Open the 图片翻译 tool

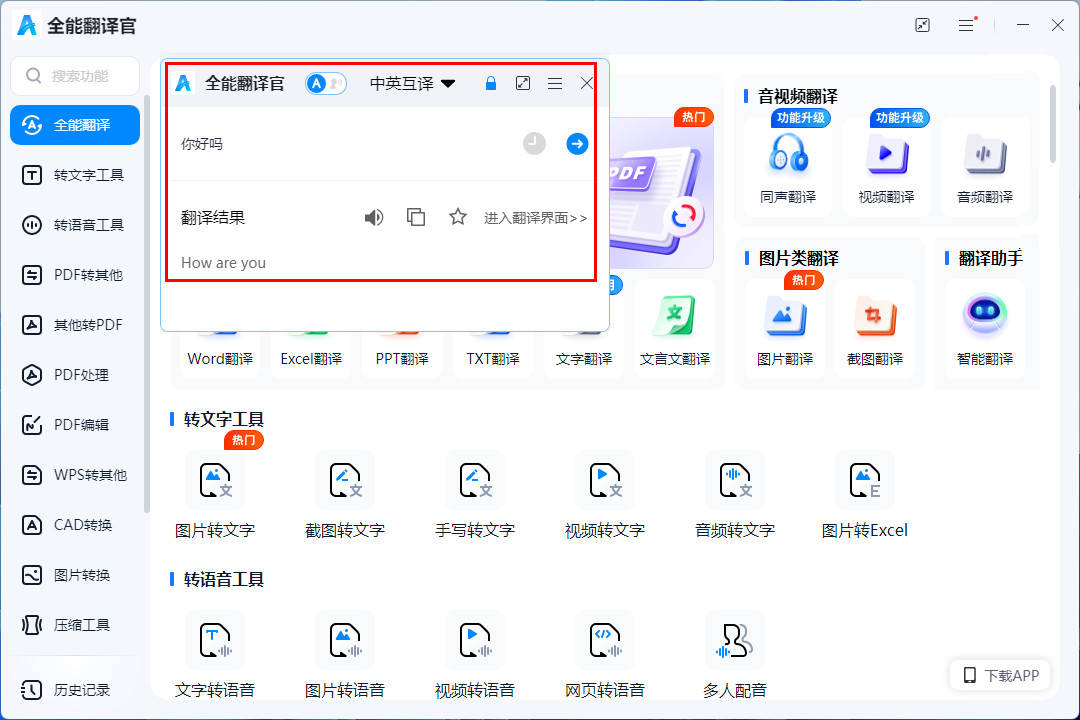coord(785,329)
